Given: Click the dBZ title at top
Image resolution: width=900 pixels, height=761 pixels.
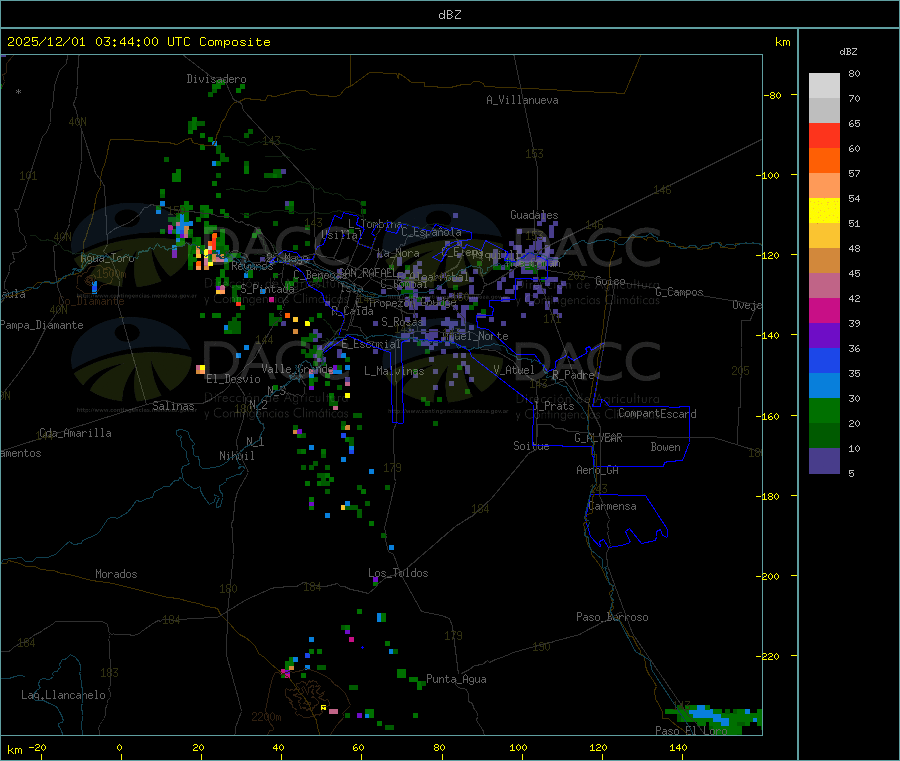Looking at the screenshot, I should pyautogui.click(x=449, y=15).
